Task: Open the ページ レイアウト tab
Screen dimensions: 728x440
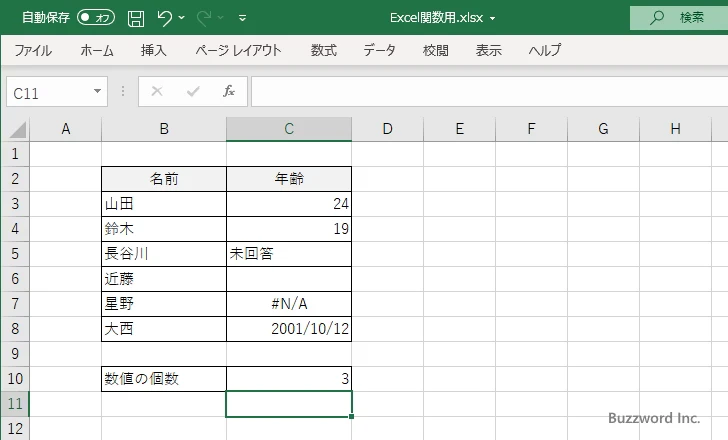Action: click(238, 50)
